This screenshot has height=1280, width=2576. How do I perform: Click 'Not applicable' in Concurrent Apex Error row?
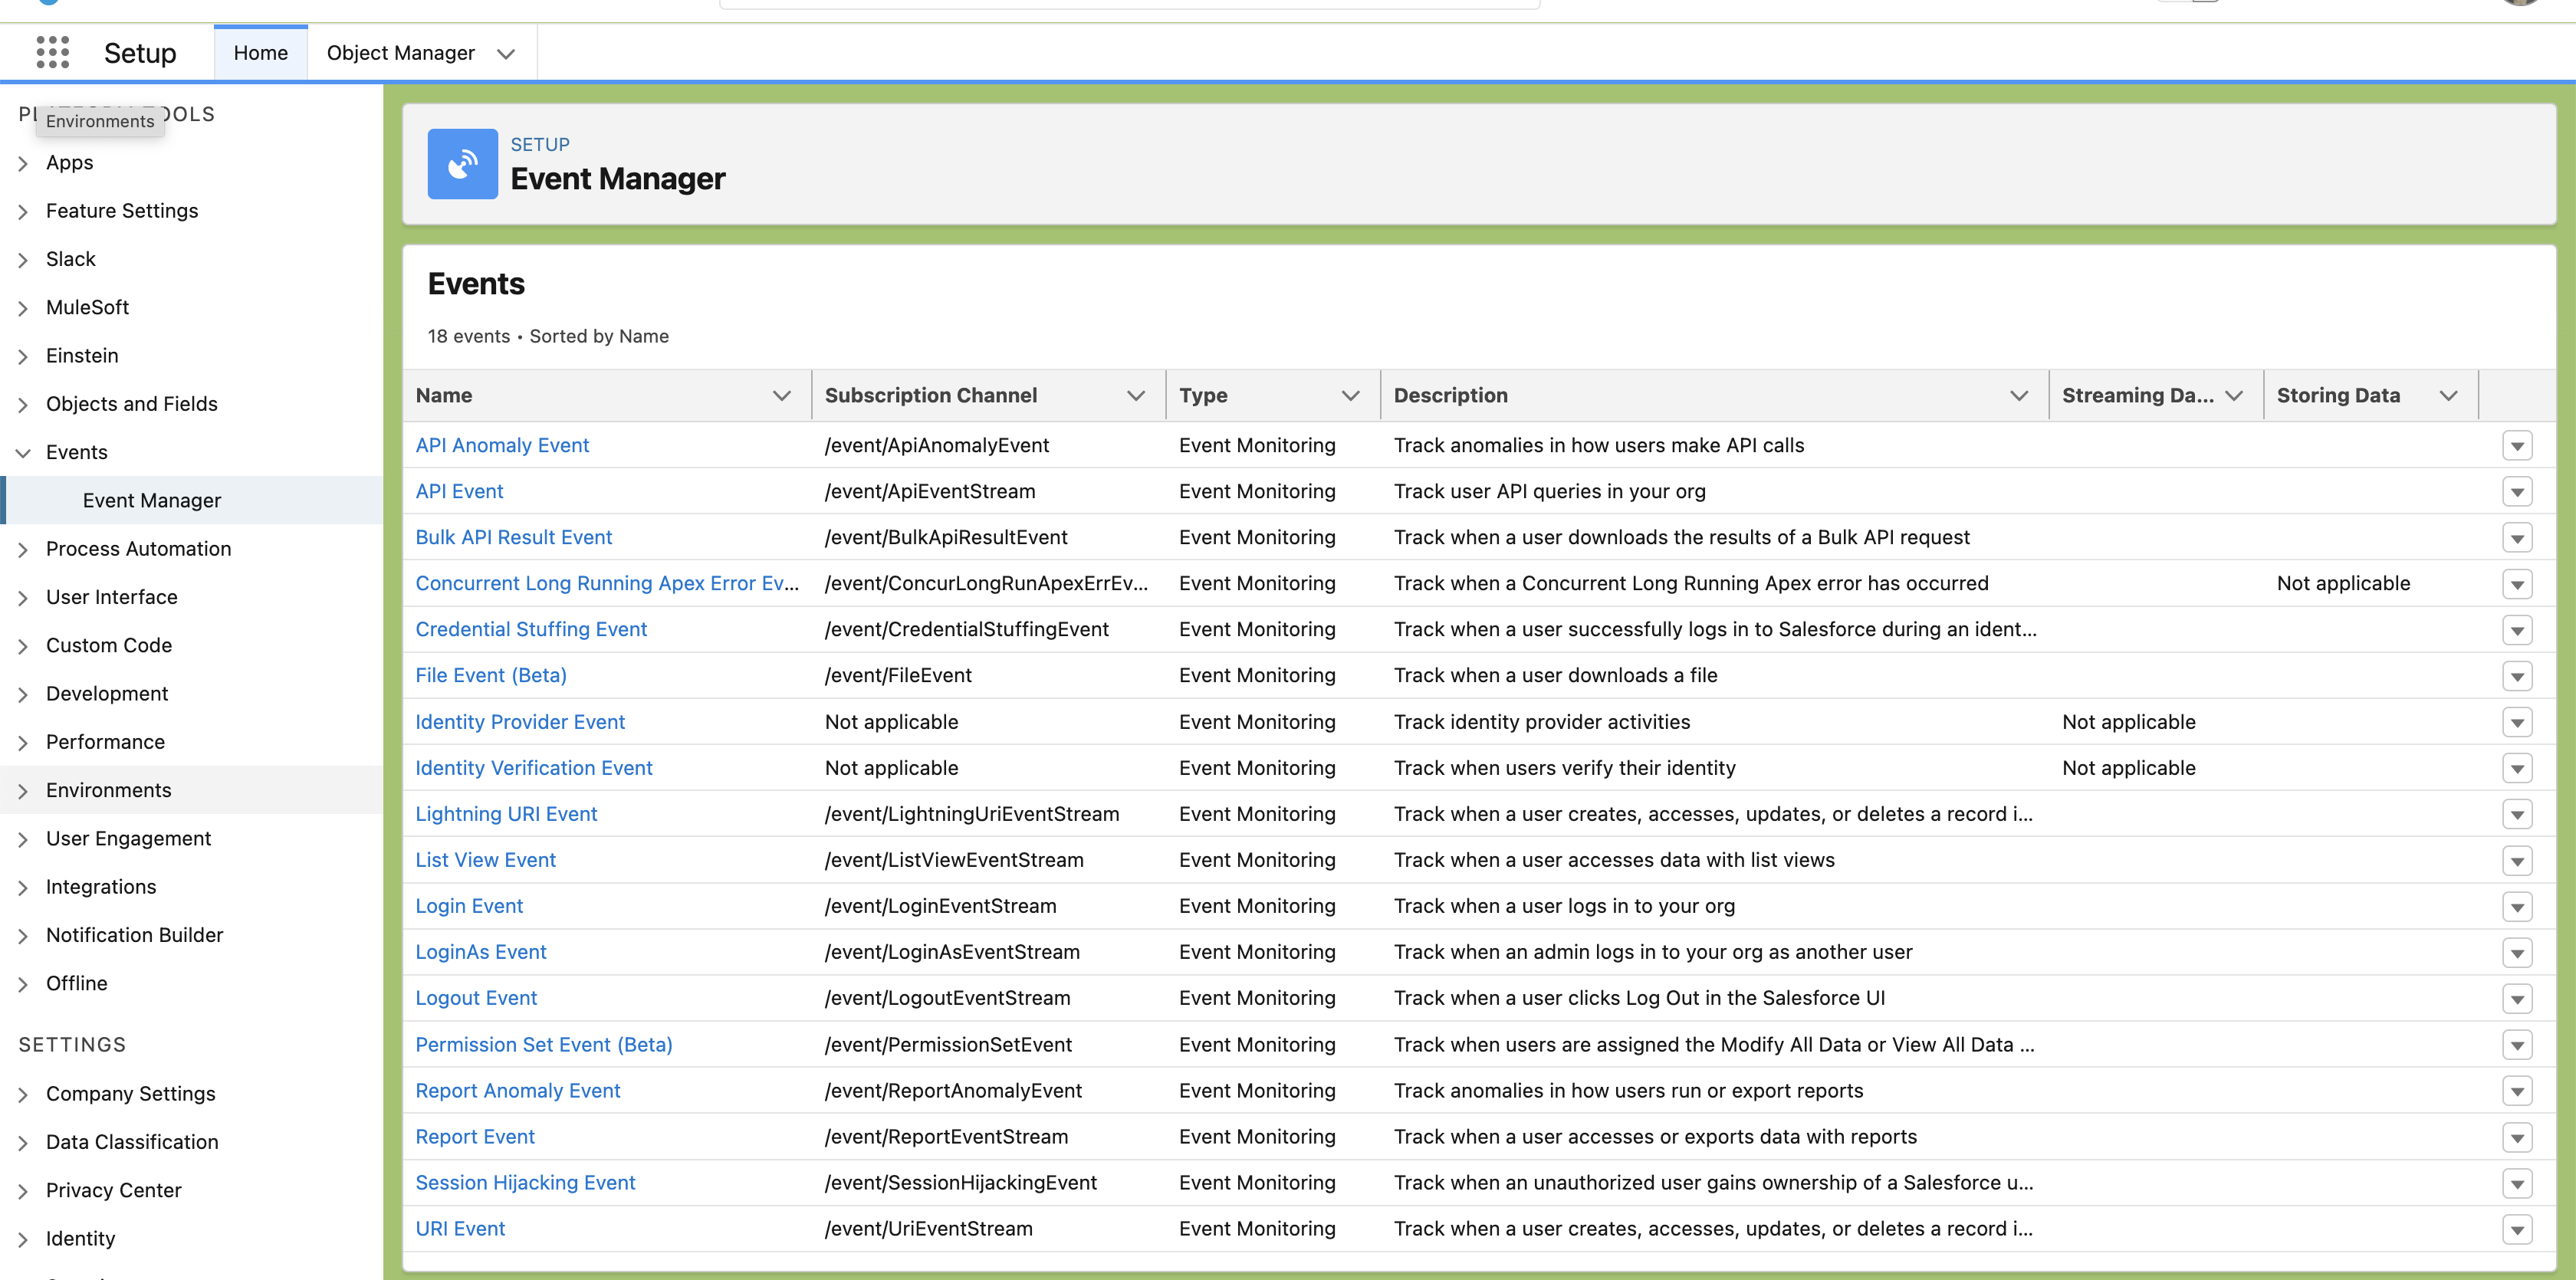(2343, 583)
